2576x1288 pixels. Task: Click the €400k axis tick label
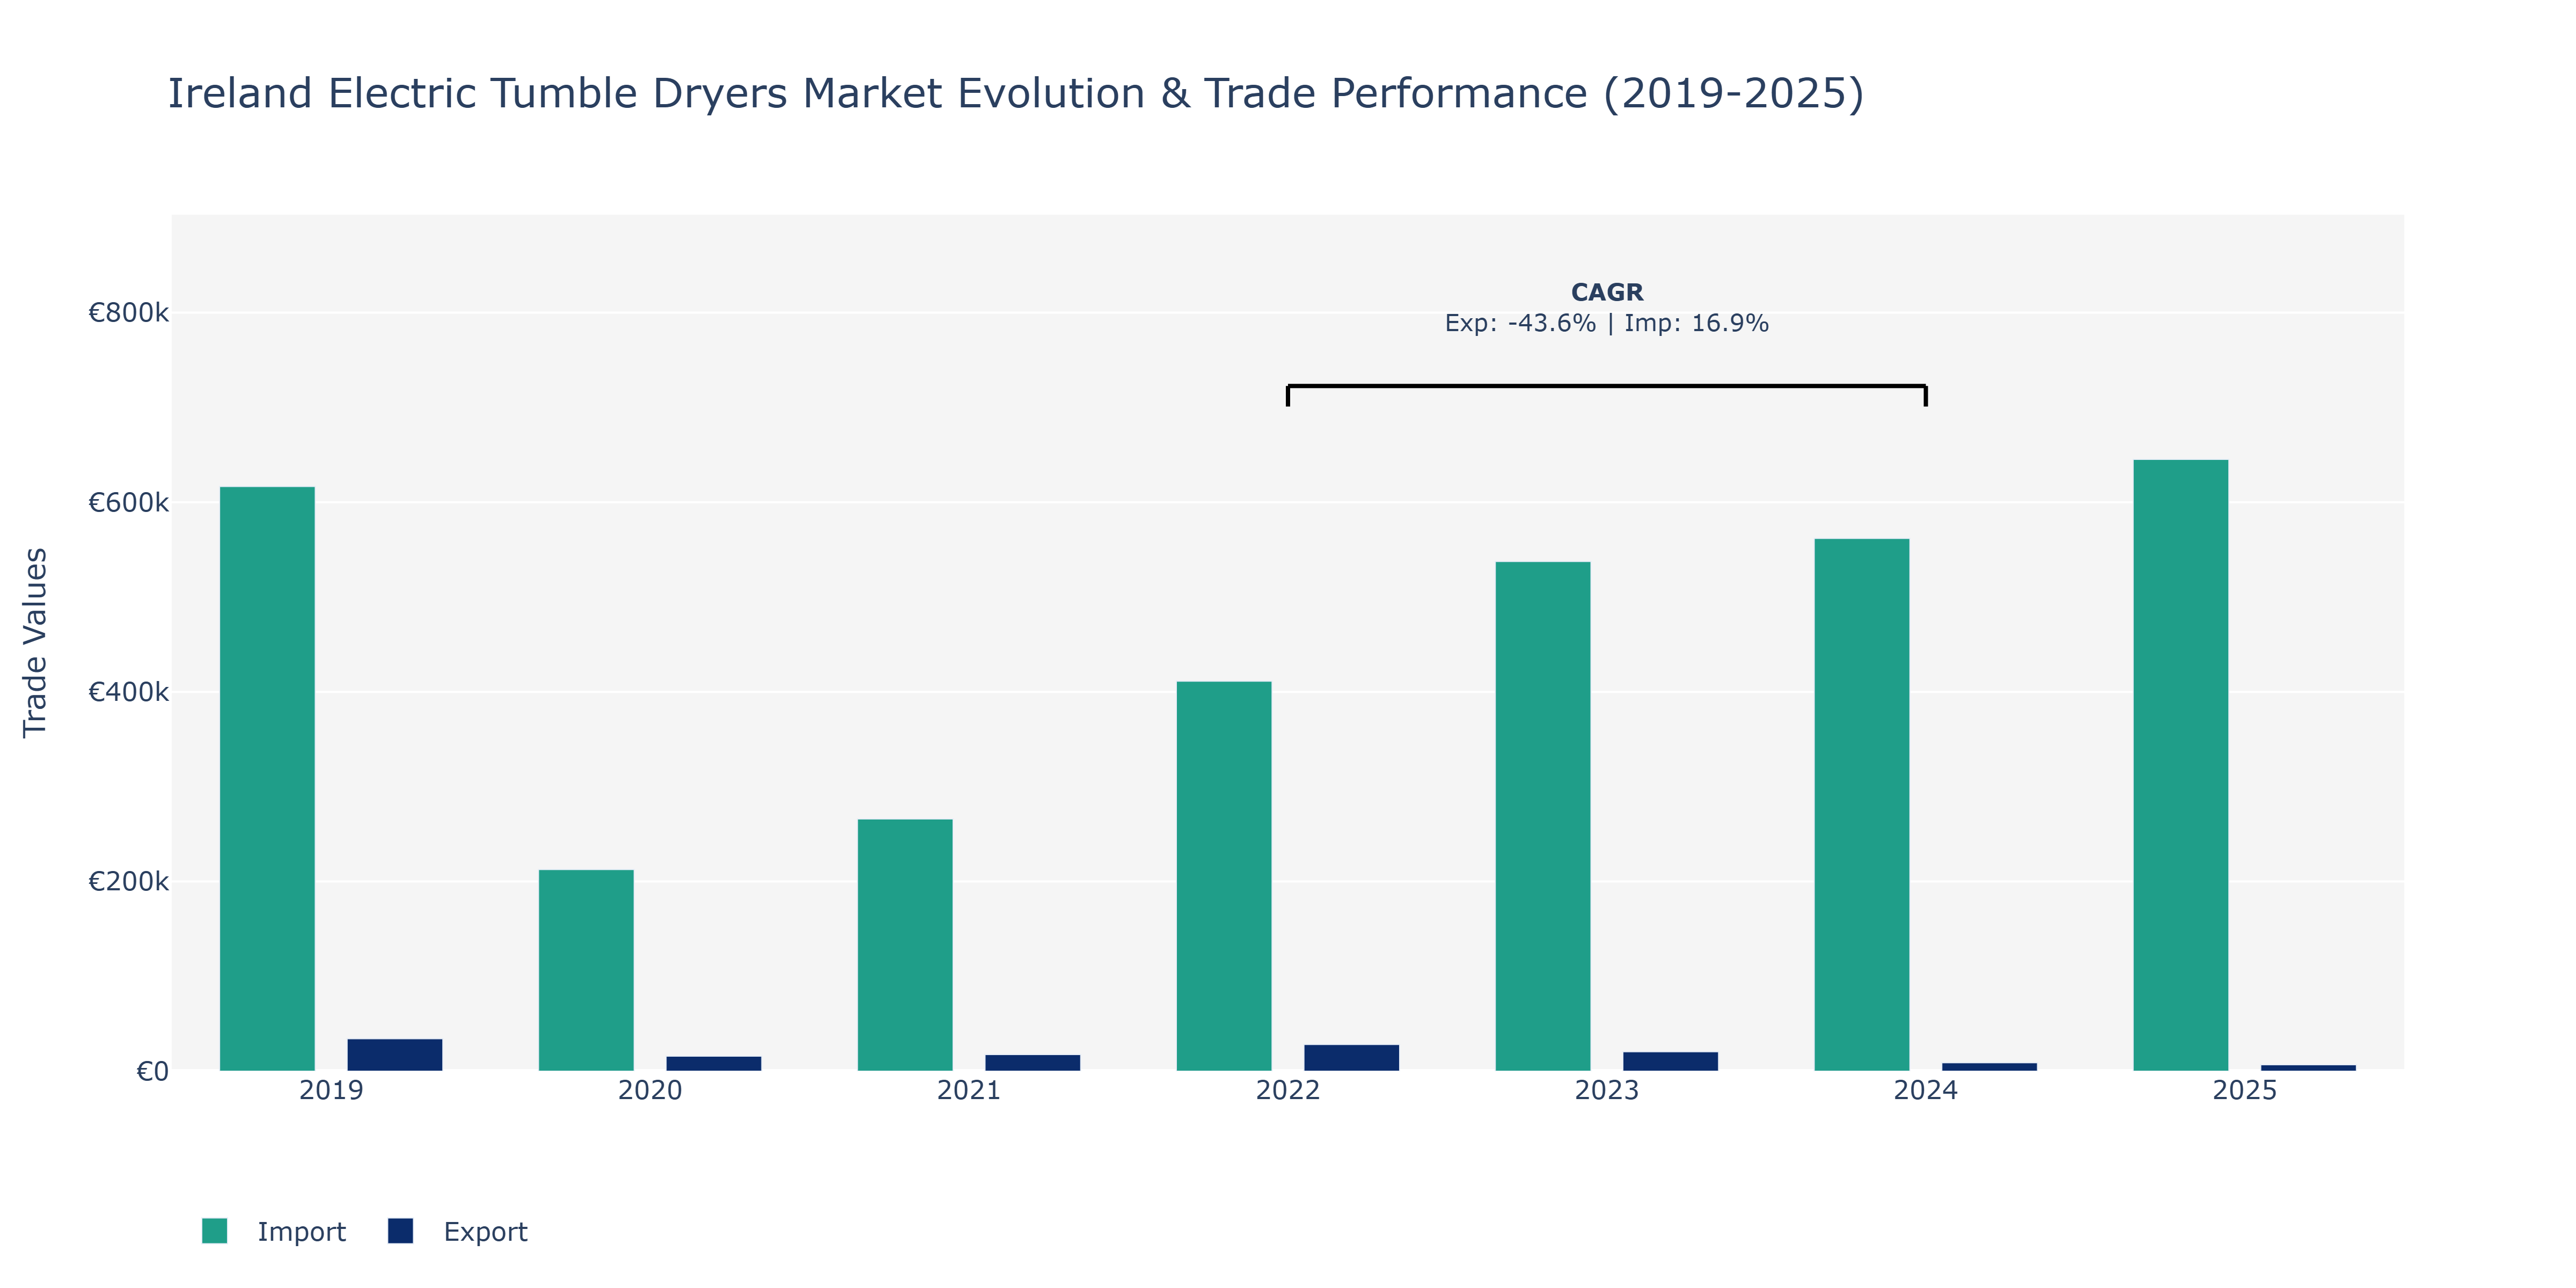(x=129, y=692)
